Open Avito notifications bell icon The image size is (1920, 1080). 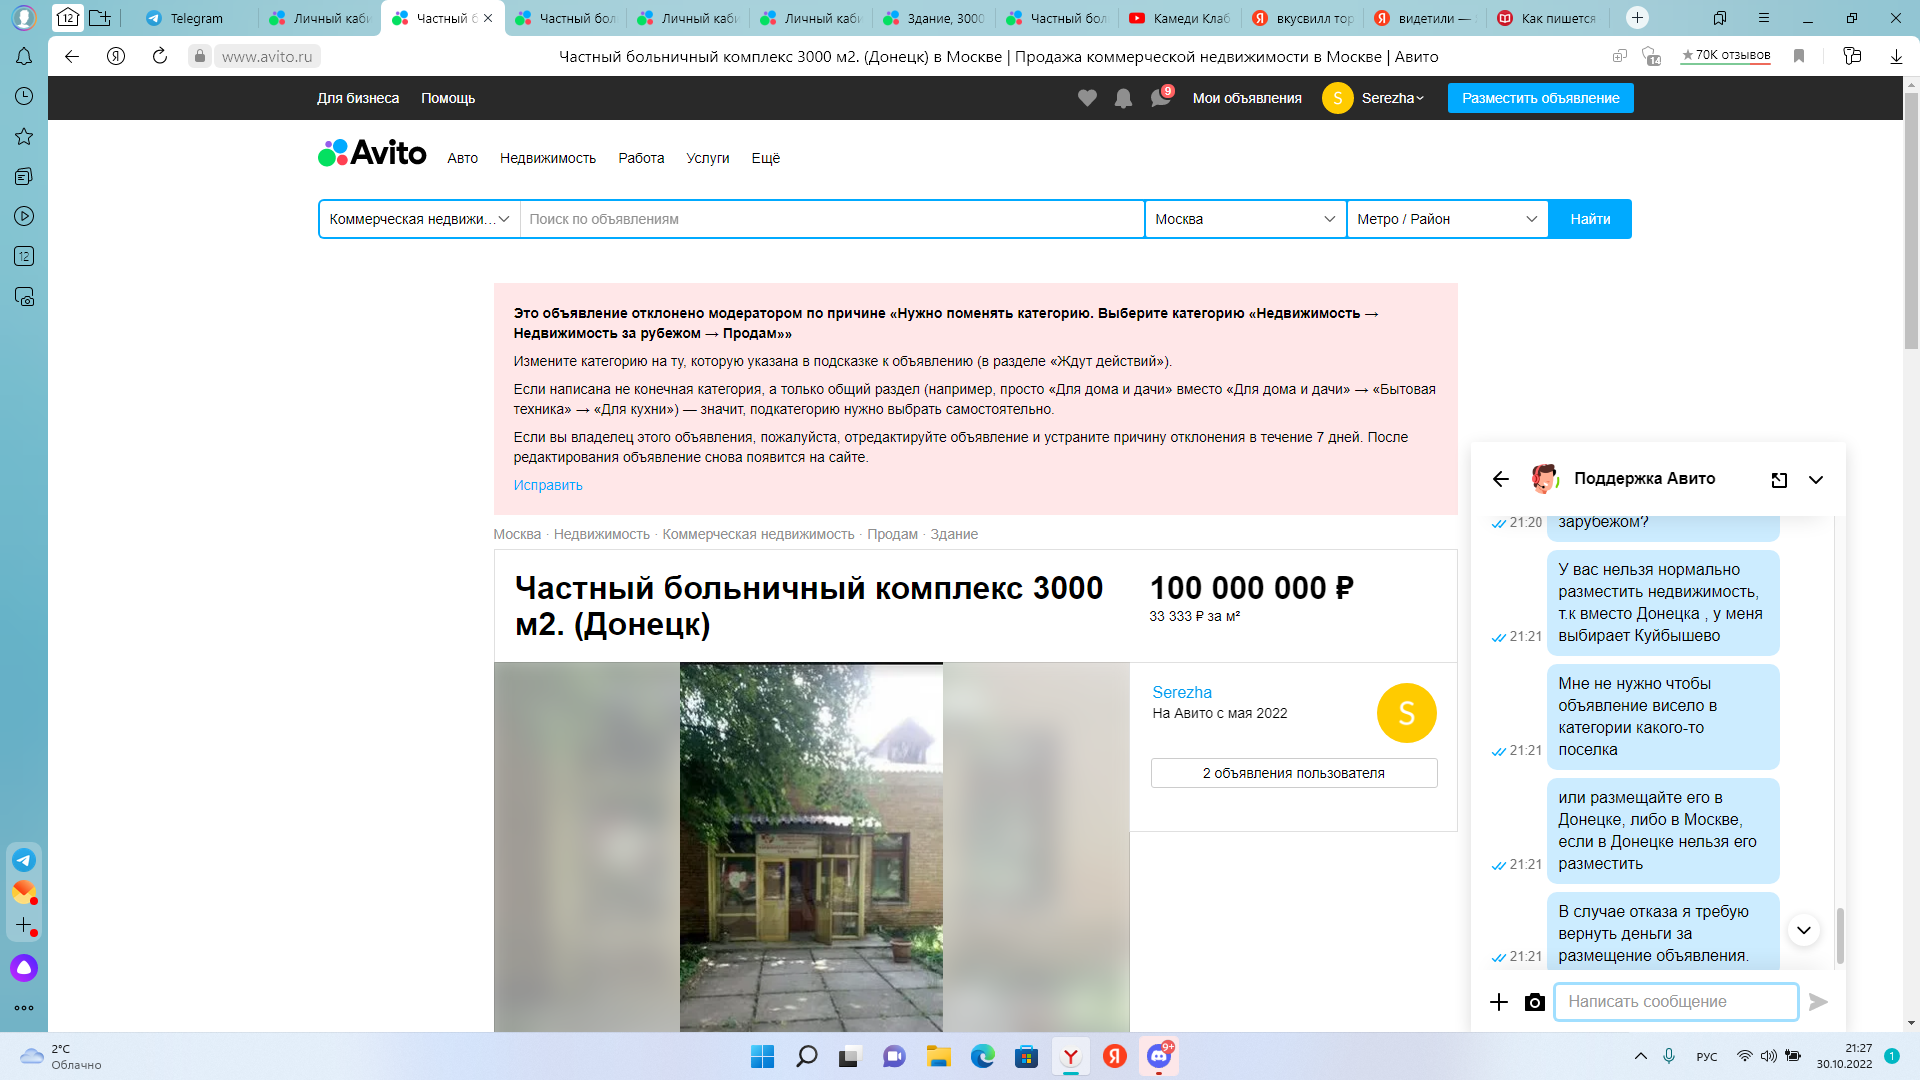click(1123, 98)
